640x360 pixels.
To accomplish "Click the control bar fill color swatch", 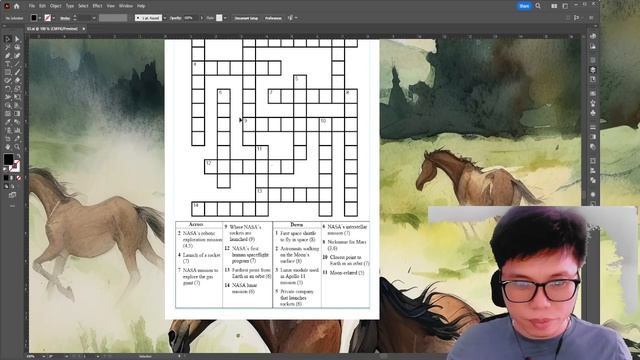I will pyautogui.click(x=34, y=18).
